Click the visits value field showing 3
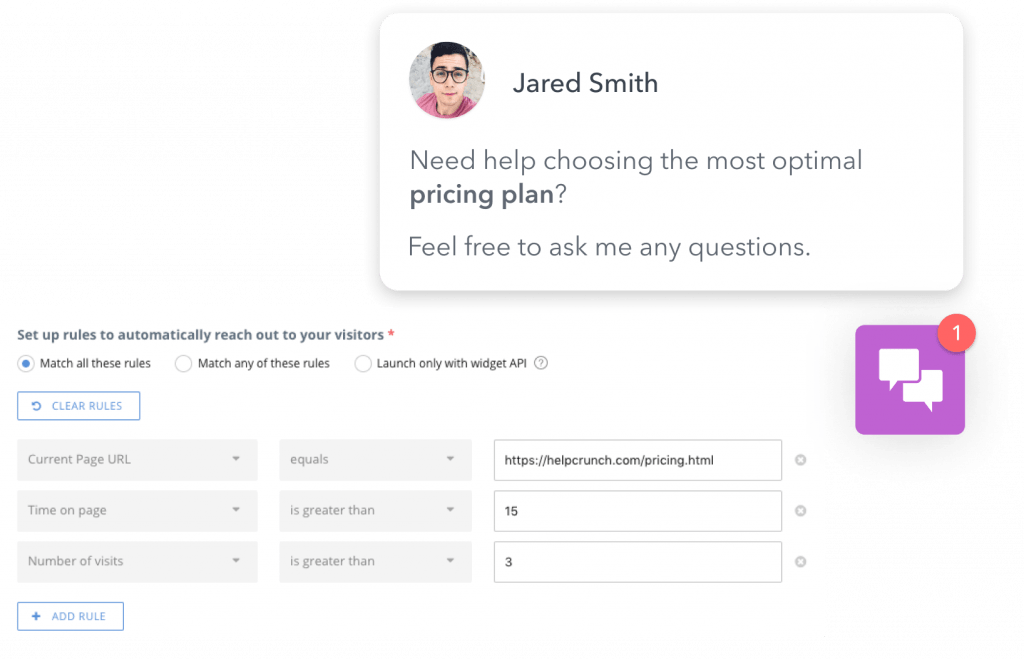The height and width of the screenshot is (659, 1024). [x=637, y=562]
